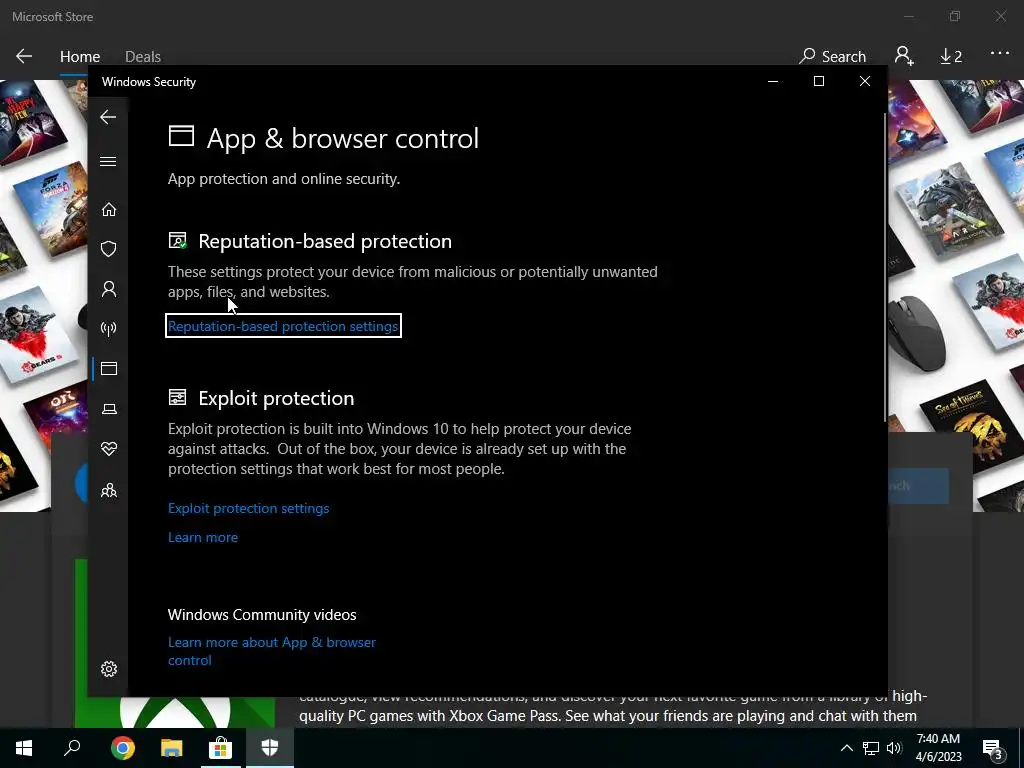1024x768 pixels.
Task: Open Virus & threat protection shield icon
Action: coord(108,249)
